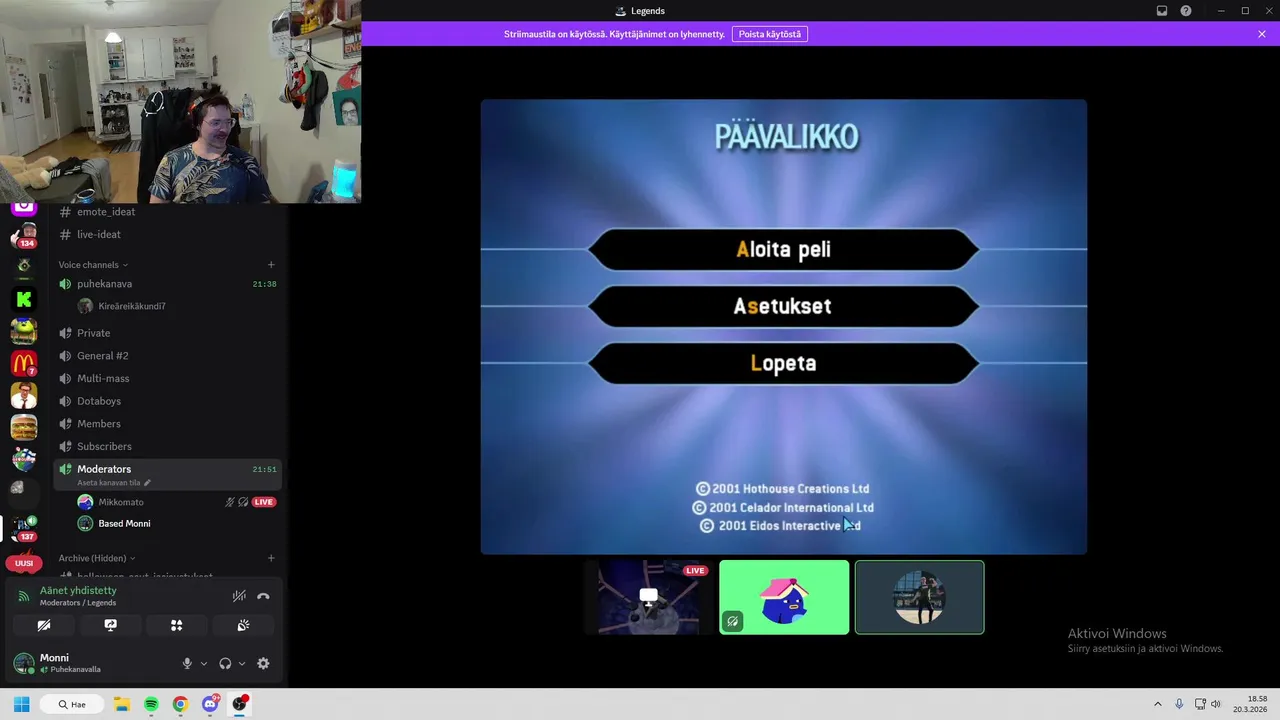
Task: Select 'Asetukset' in the game menu
Action: click(x=783, y=306)
